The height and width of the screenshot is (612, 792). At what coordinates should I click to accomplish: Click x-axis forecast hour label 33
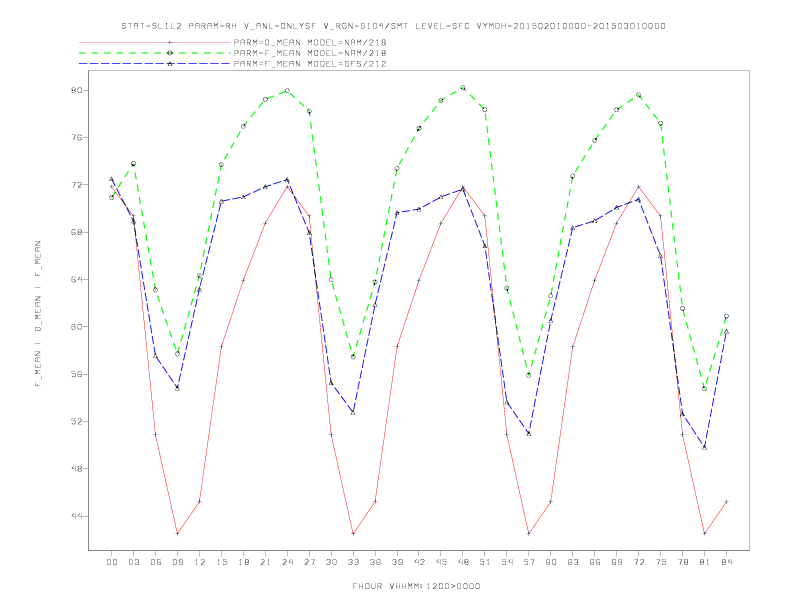point(353,562)
